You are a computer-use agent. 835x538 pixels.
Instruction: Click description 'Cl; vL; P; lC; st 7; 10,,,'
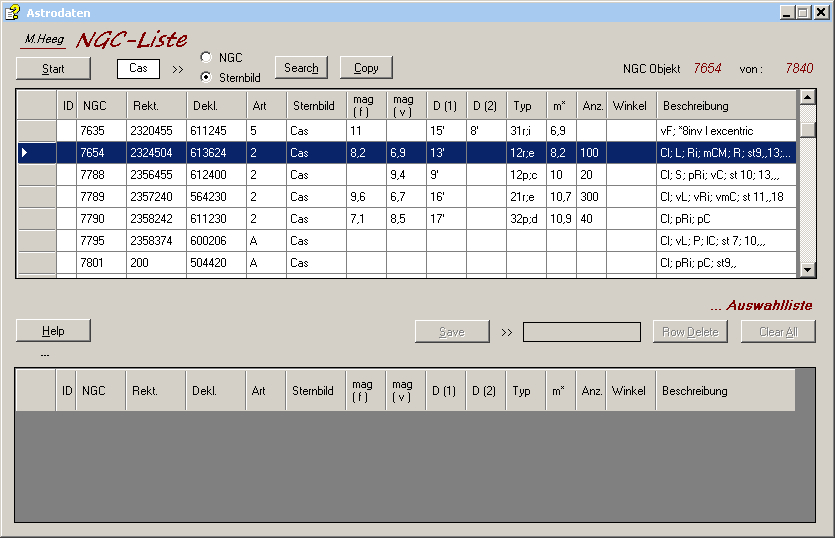(x=727, y=241)
